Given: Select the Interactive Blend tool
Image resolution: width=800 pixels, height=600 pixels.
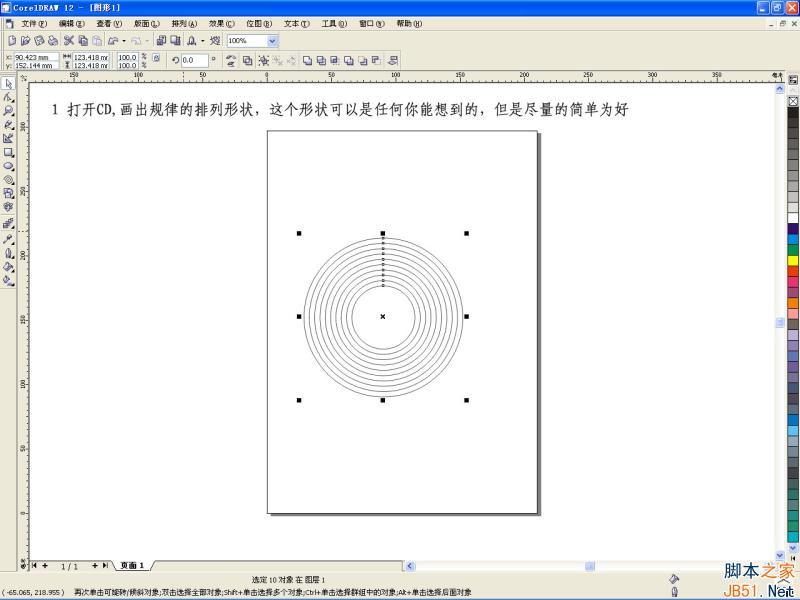Looking at the screenshot, I should [x=8, y=223].
